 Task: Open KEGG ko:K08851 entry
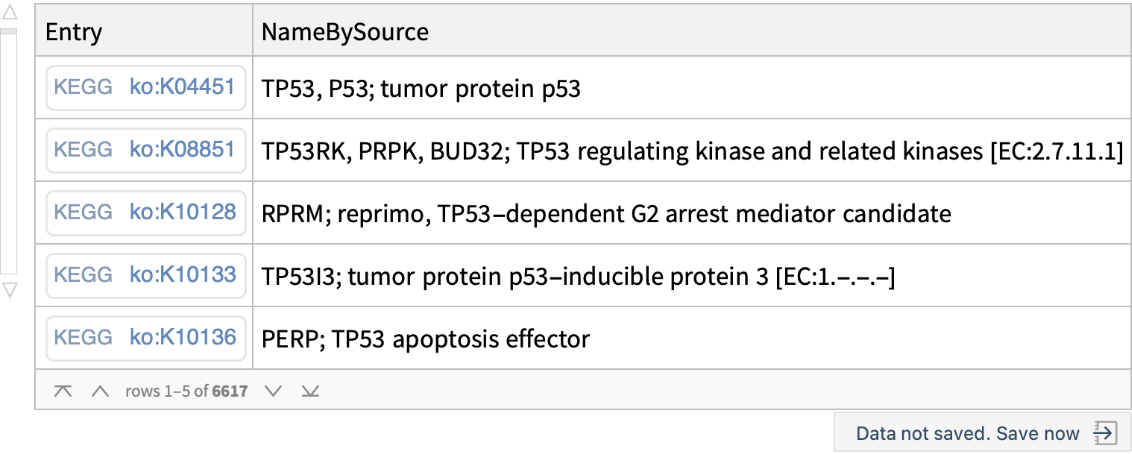tap(146, 151)
